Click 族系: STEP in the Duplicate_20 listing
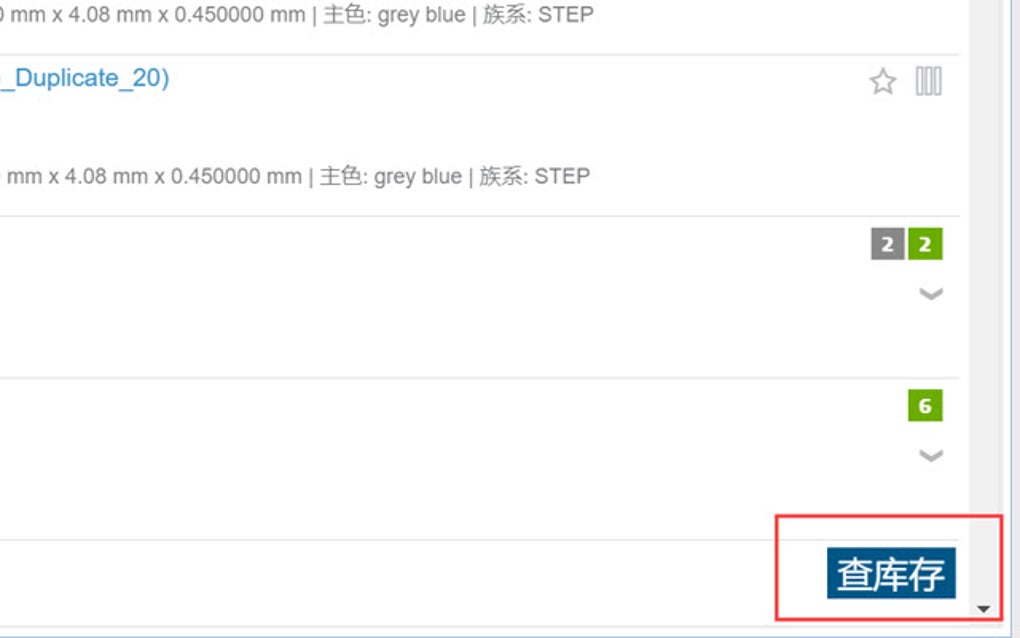The height and width of the screenshot is (638, 1020). (x=535, y=176)
